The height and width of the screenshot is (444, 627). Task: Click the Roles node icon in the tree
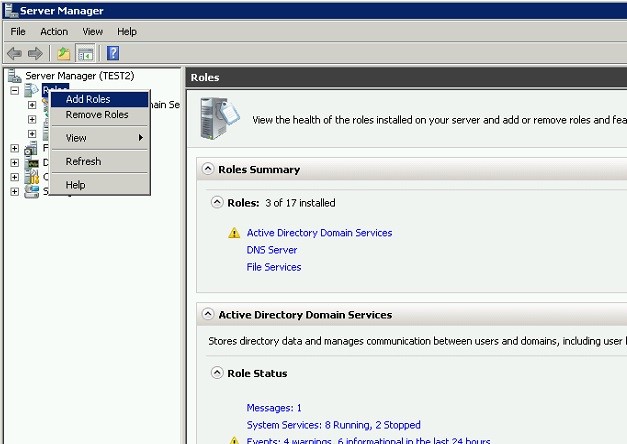31,90
